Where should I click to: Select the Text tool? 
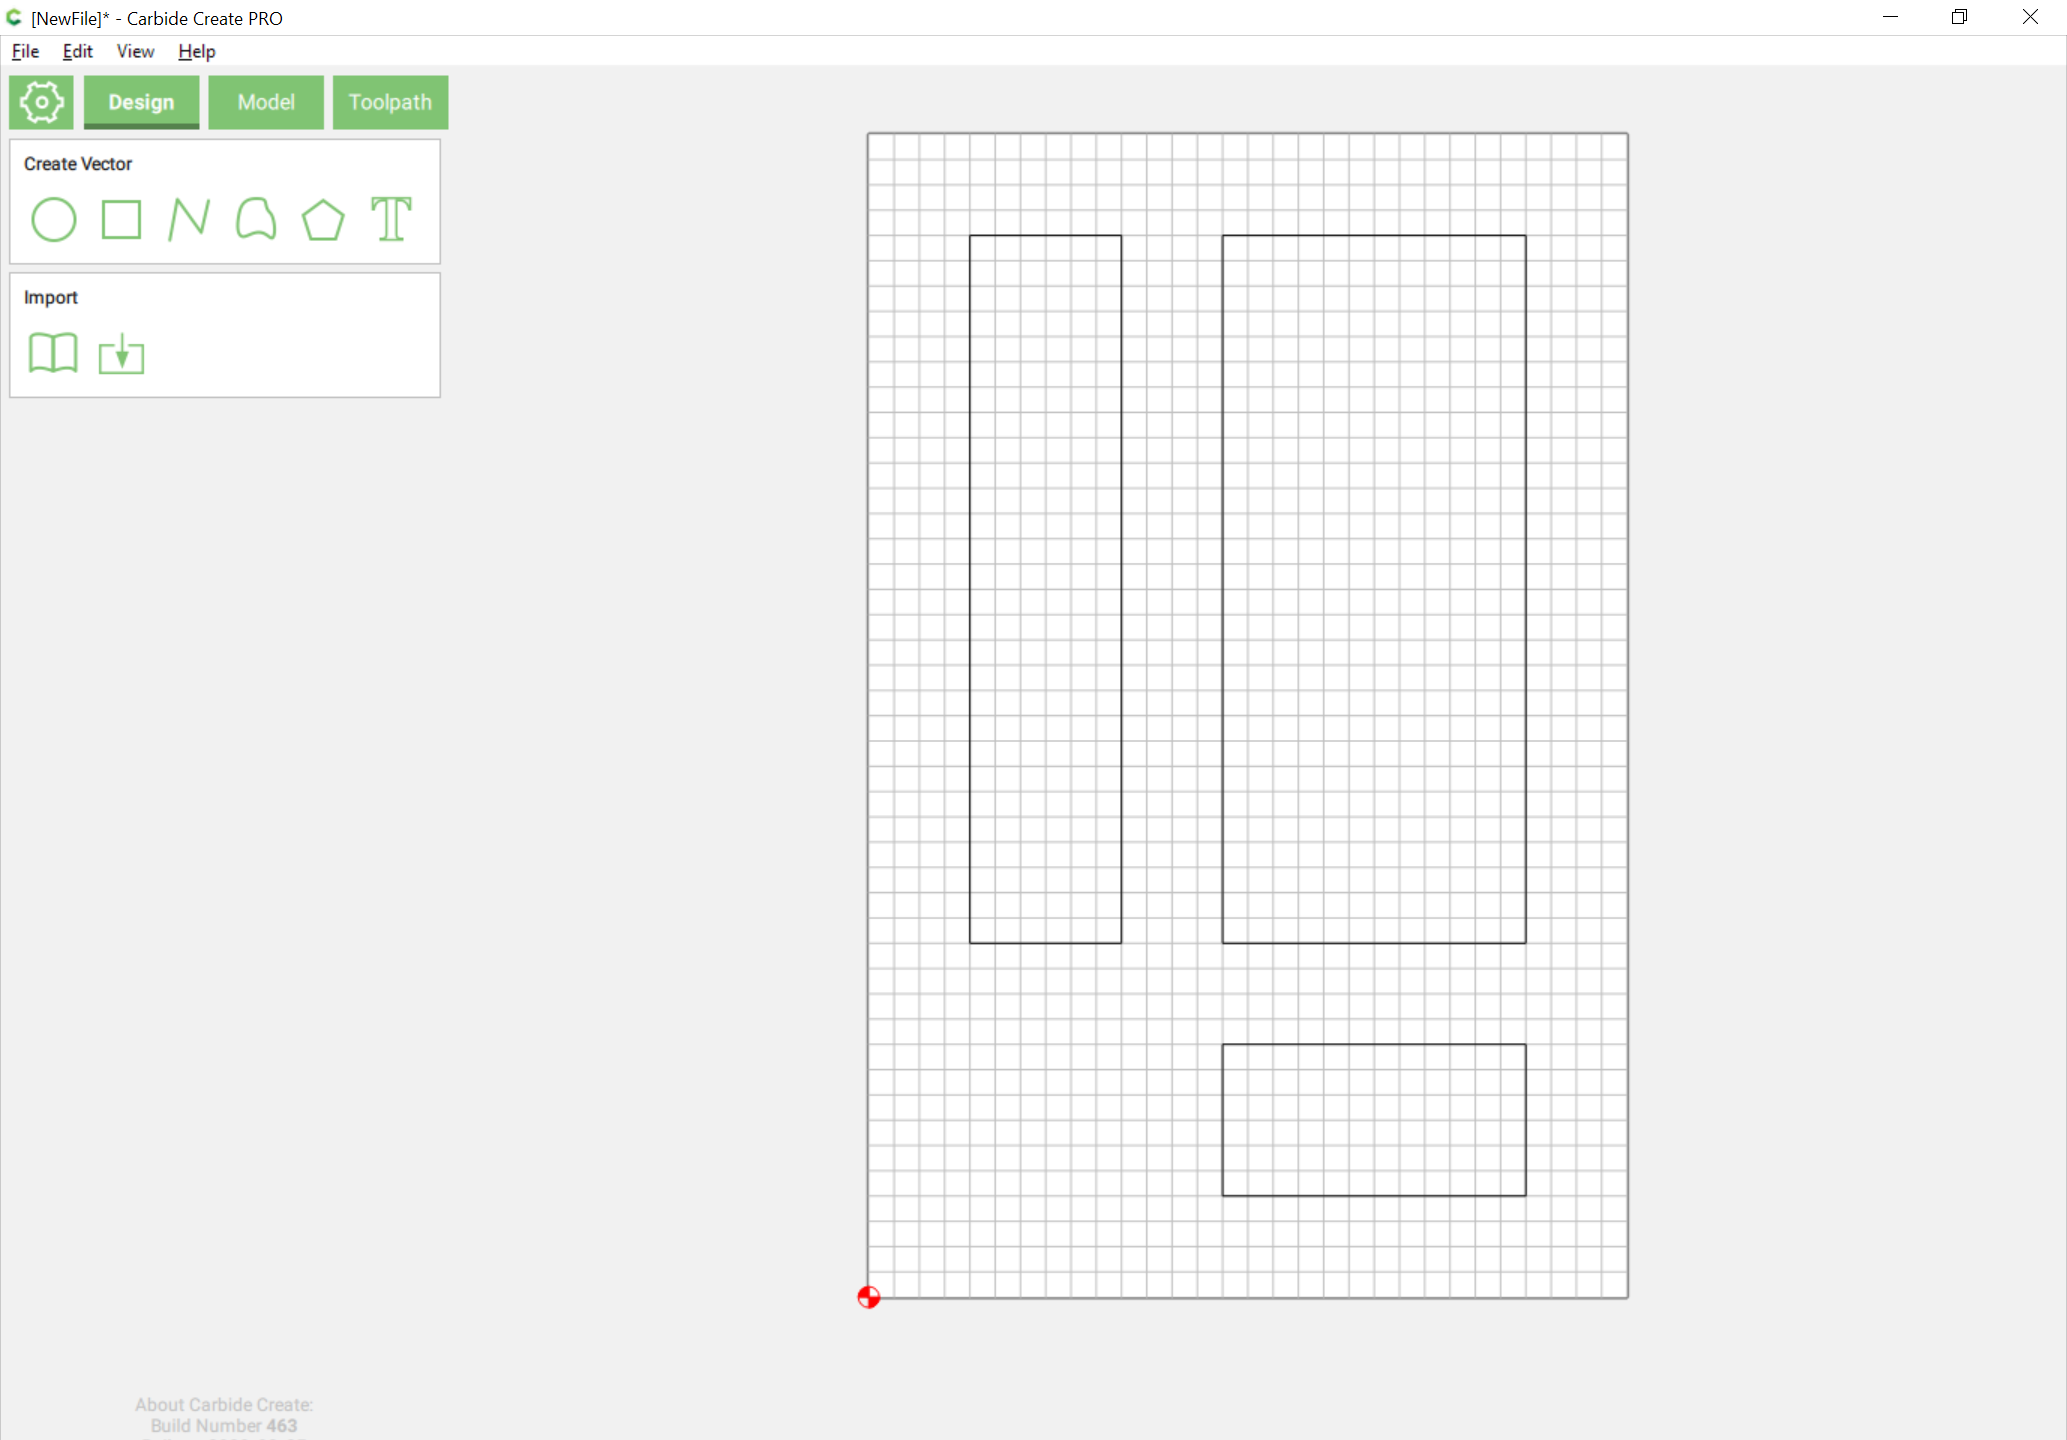tap(391, 219)
